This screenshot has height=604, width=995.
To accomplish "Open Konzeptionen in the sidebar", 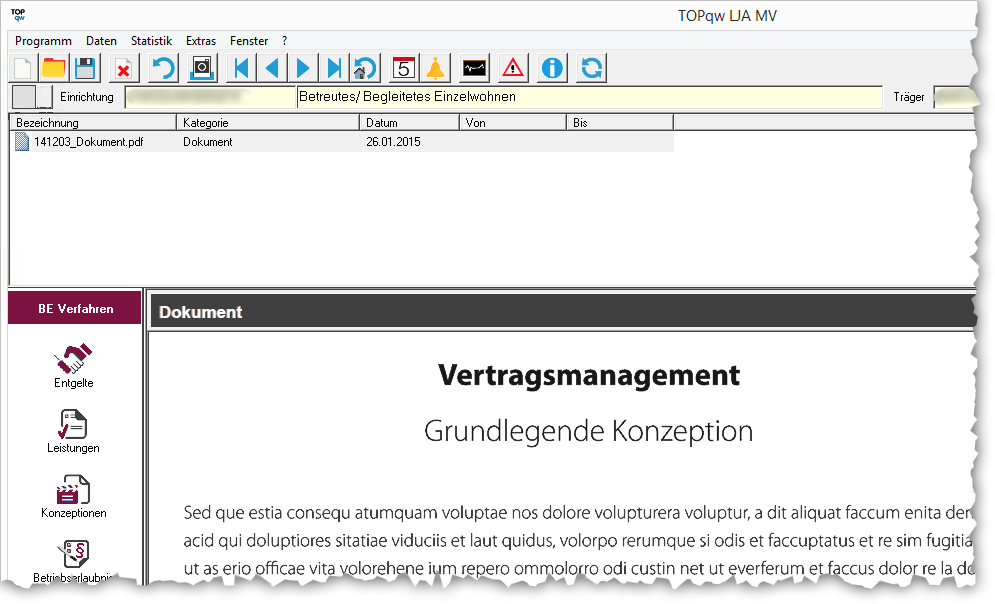I will (73, 496).
